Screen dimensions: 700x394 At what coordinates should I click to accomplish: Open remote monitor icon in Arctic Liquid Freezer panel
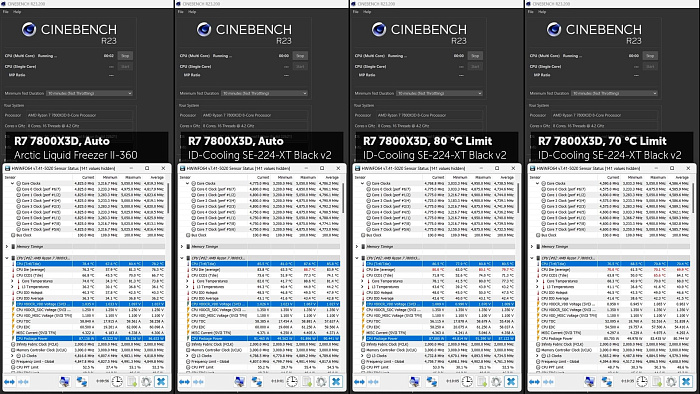(64, 382)
